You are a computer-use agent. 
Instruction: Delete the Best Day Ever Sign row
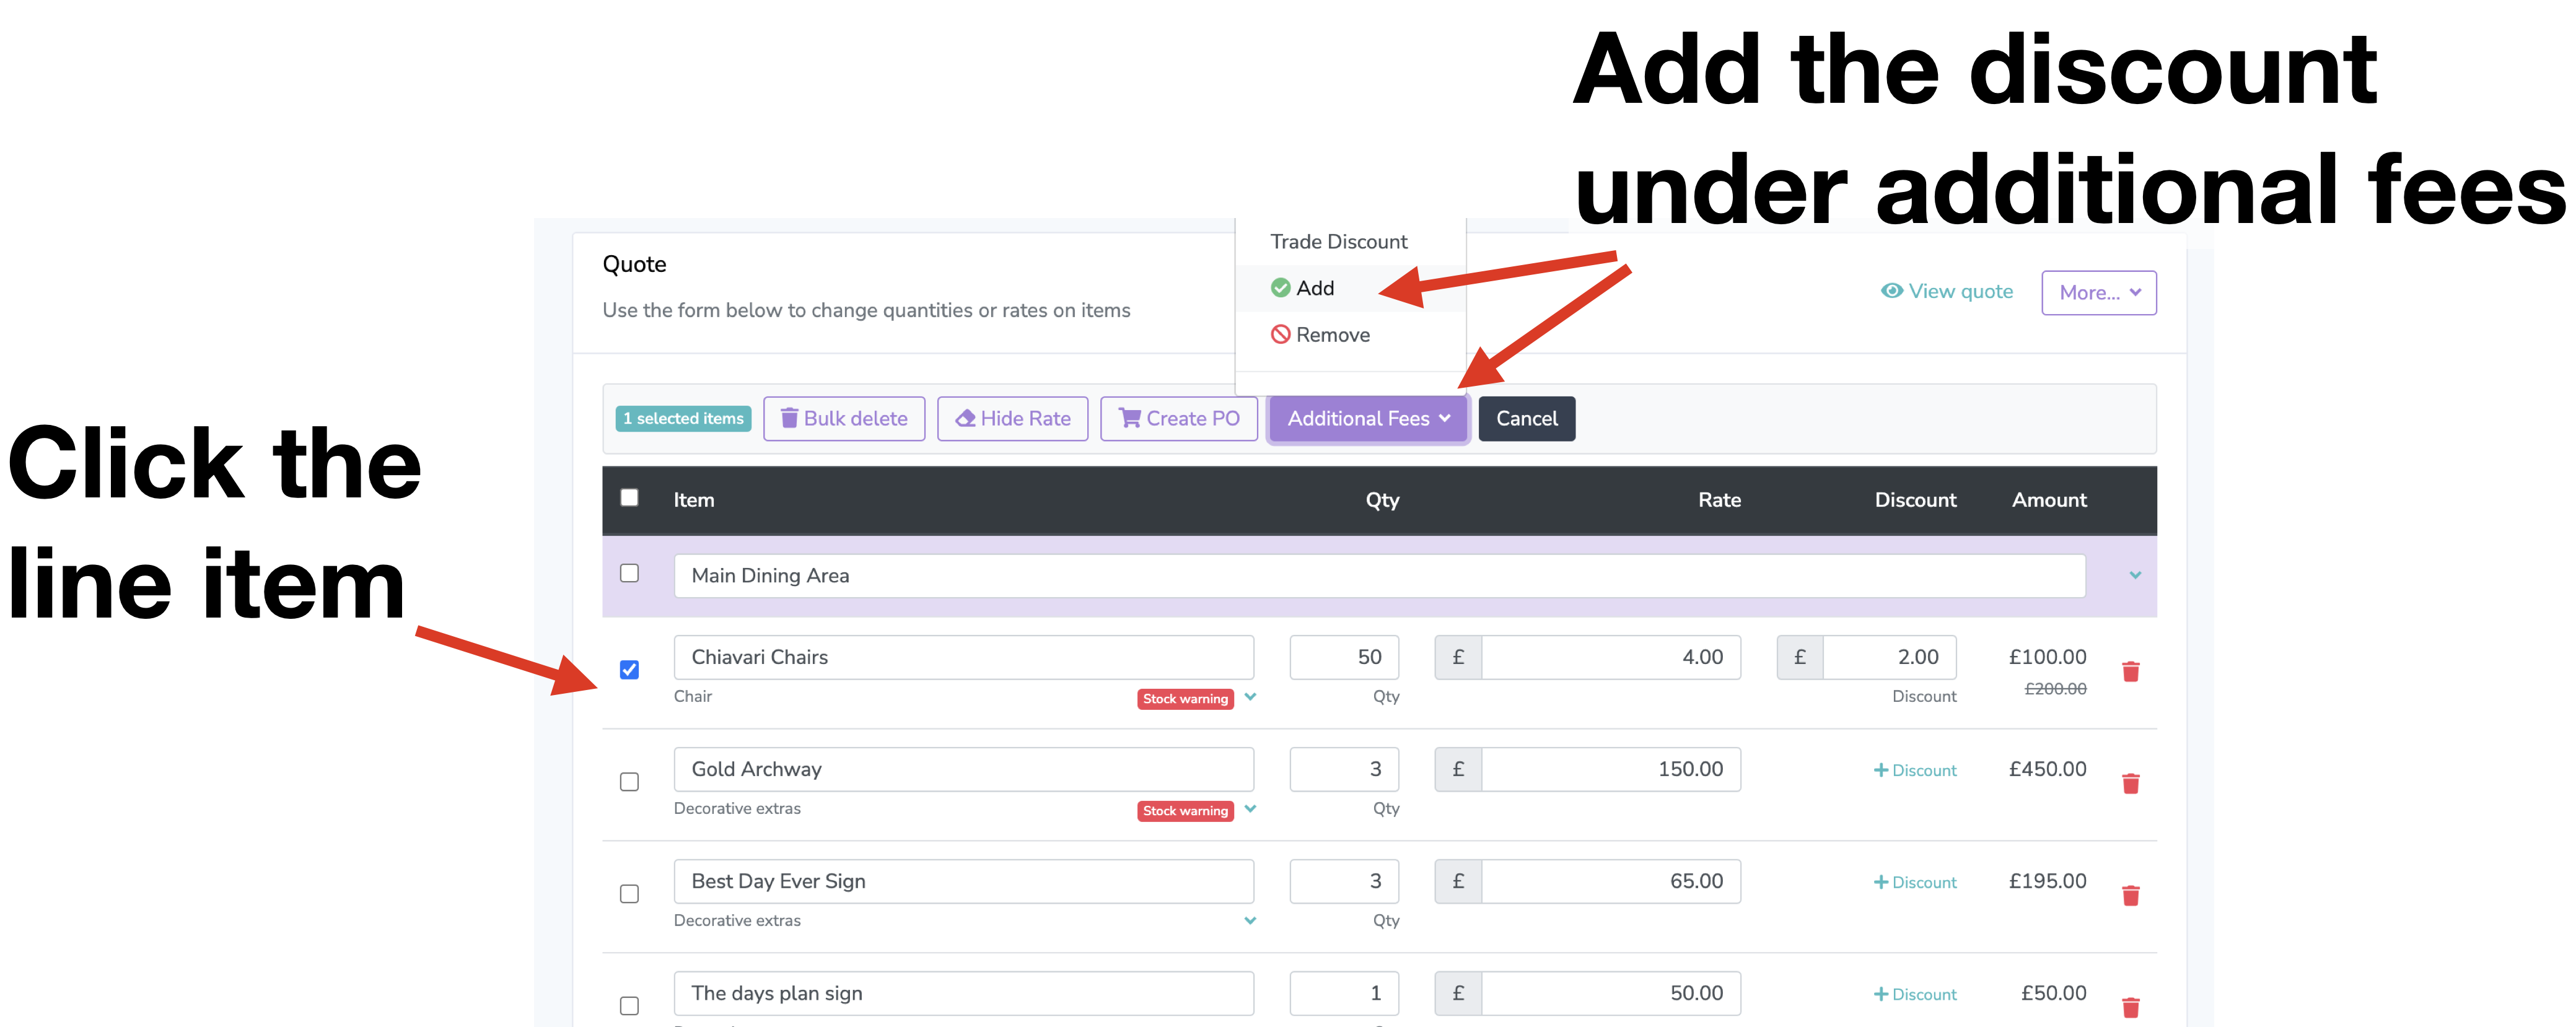2130,895
